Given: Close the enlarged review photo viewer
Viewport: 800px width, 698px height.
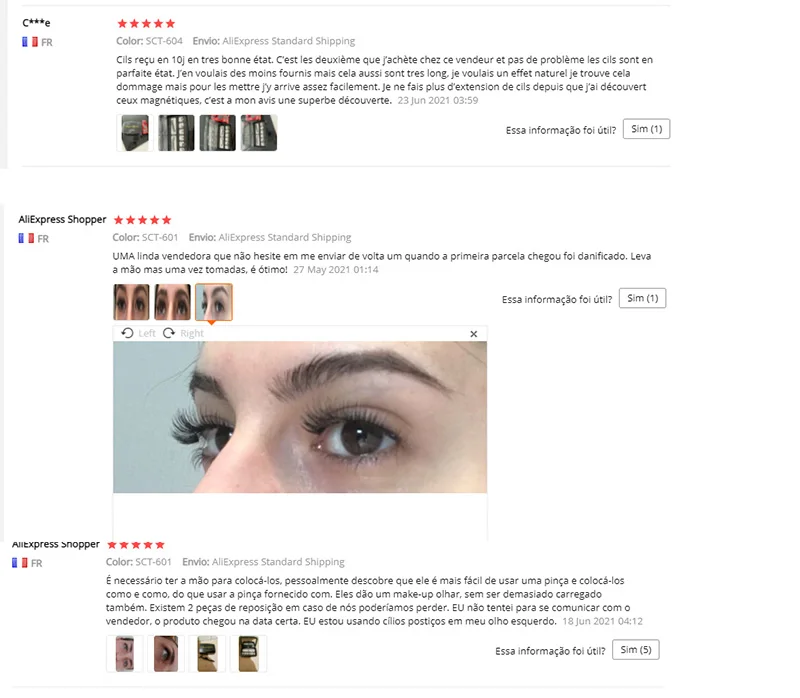Looking at the screenshot, I should click(473, 334).
